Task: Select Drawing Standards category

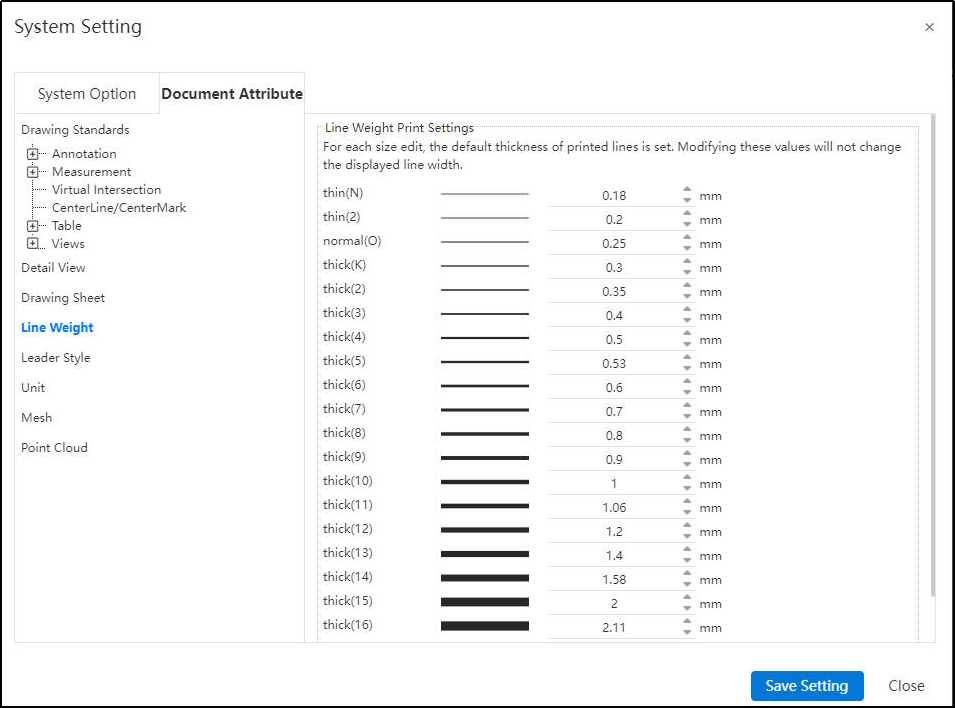Action: [76, 130]
